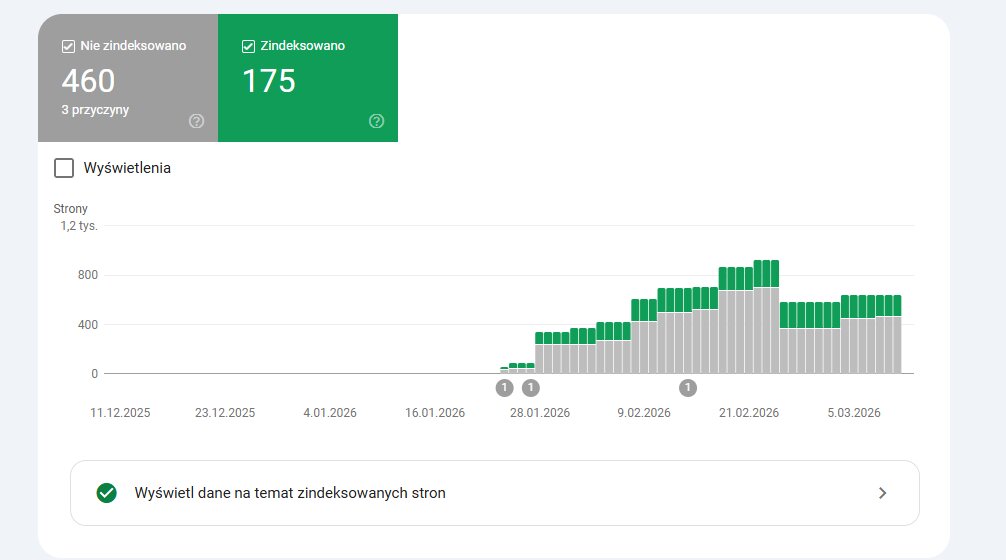Open rightmost annotation marker under the chart

pyautogui.click(x=687, y=387)
